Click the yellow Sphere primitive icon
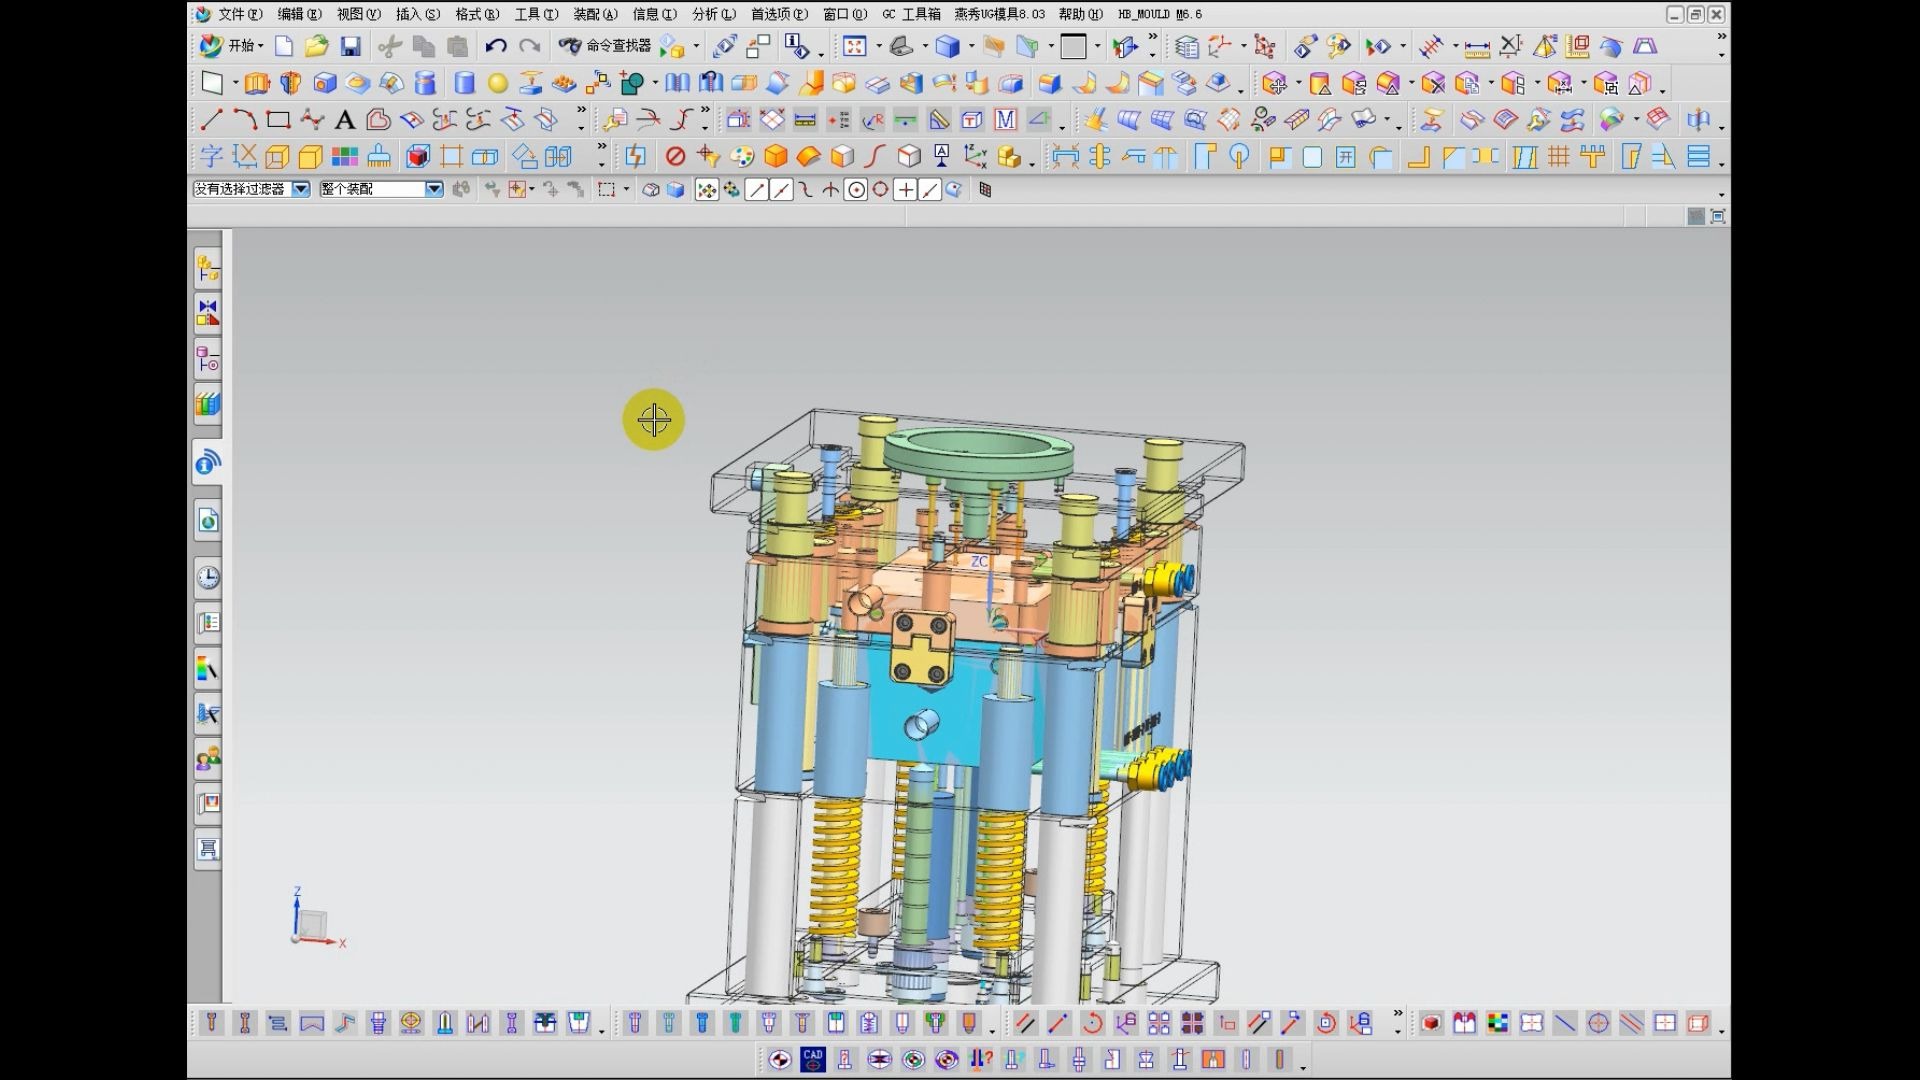This screenshot has width=1920, height=1080. click(498, 84)
